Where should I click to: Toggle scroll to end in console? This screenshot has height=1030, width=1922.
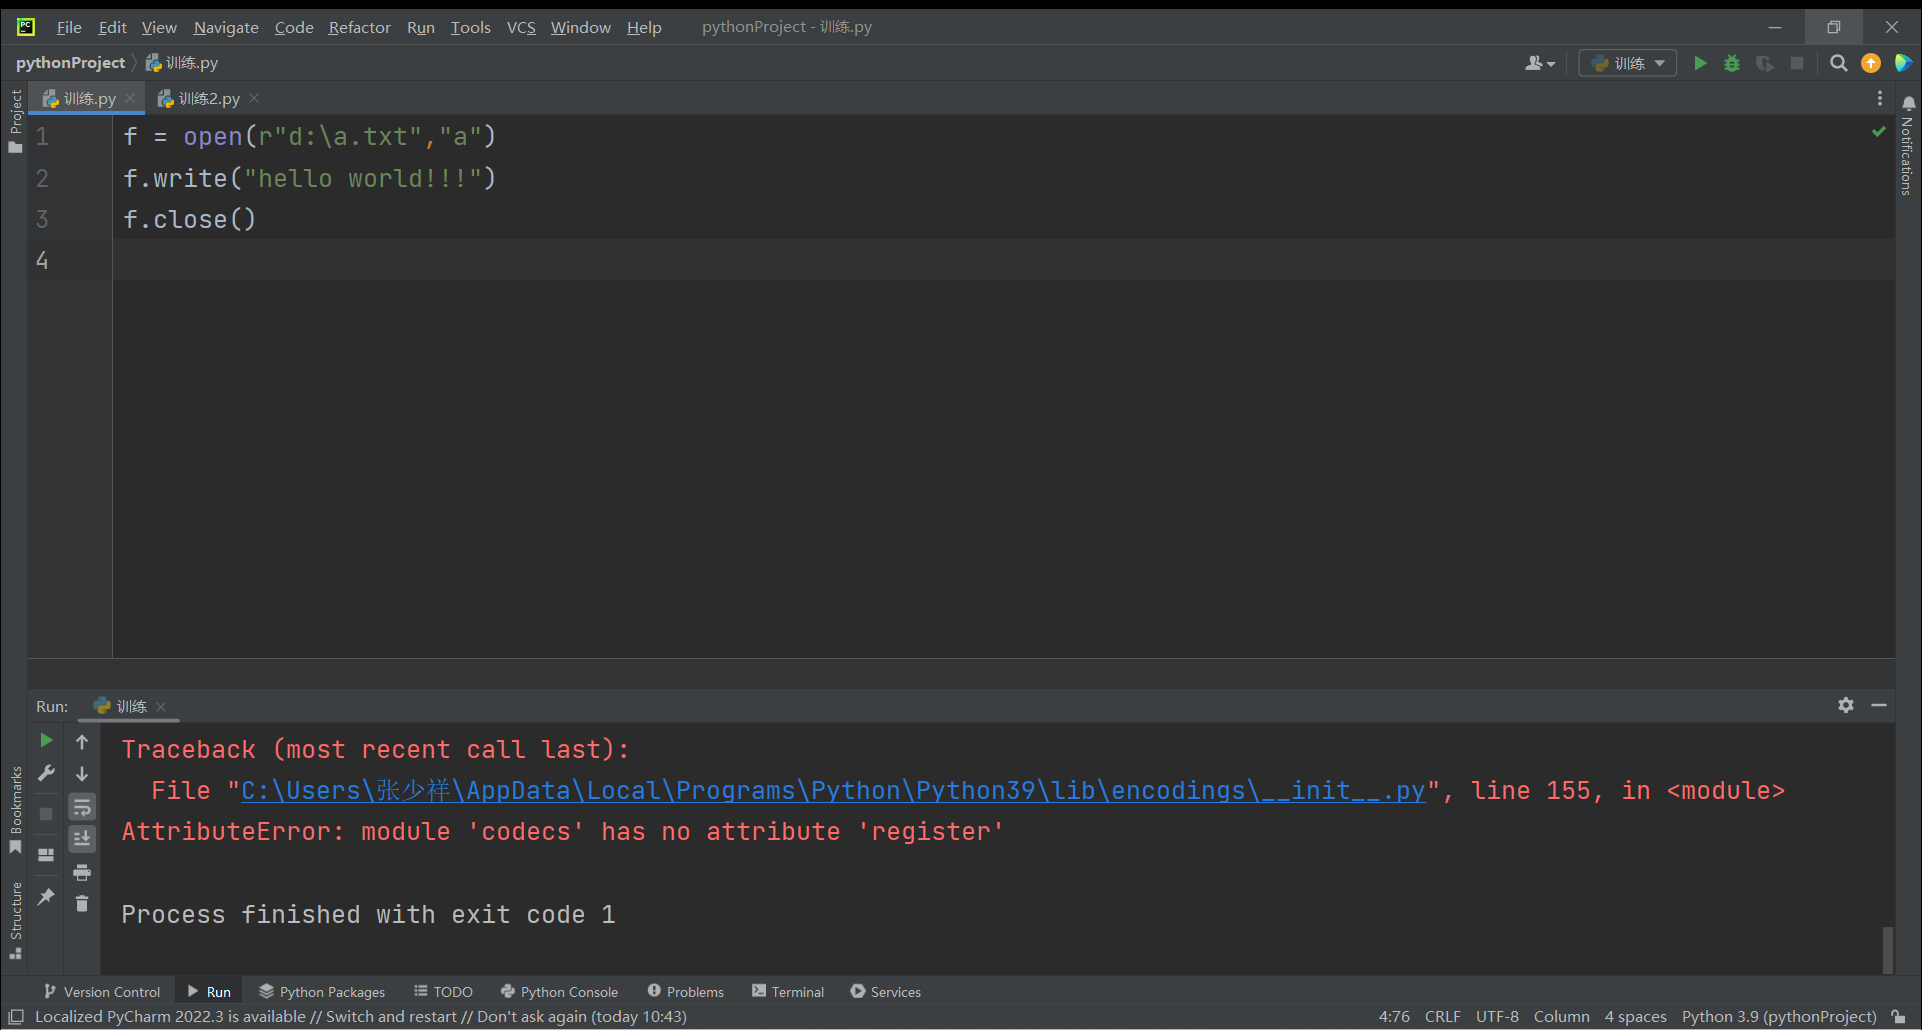click(82, 839)
